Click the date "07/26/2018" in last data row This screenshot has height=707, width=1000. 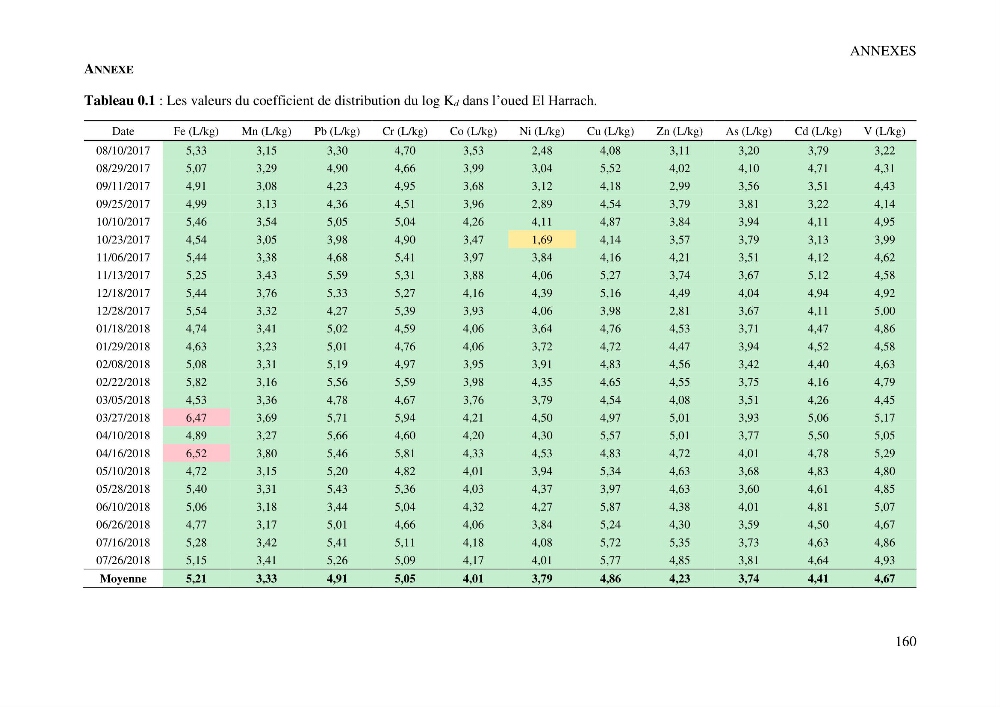click(123, 560)
